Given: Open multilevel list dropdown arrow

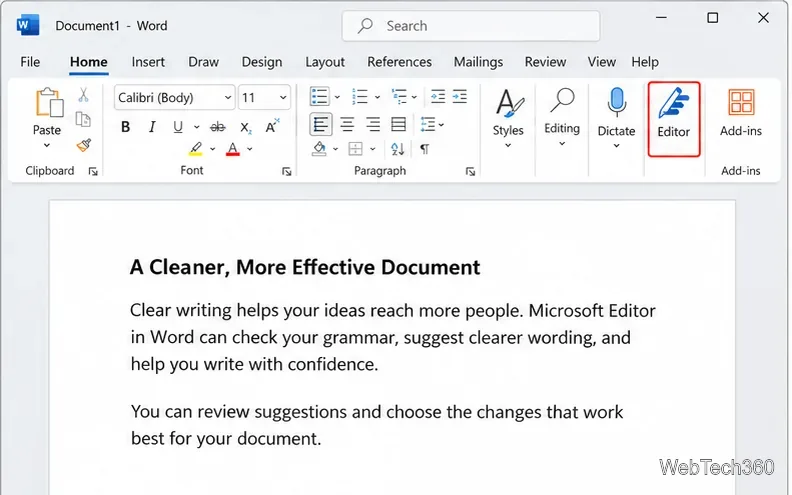Looking at the screenshot, I should [x=414, y=97].
